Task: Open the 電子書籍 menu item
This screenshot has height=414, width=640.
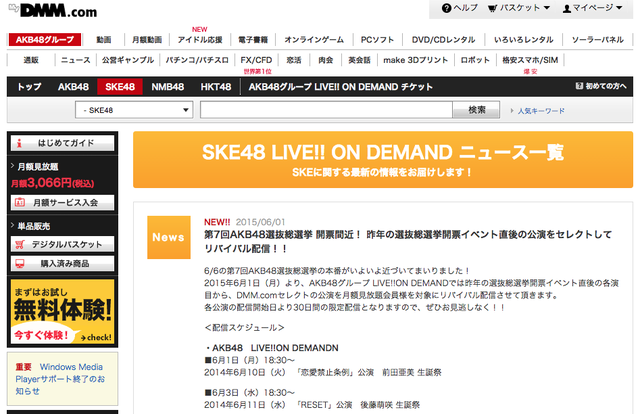Action: coord(253,40)
